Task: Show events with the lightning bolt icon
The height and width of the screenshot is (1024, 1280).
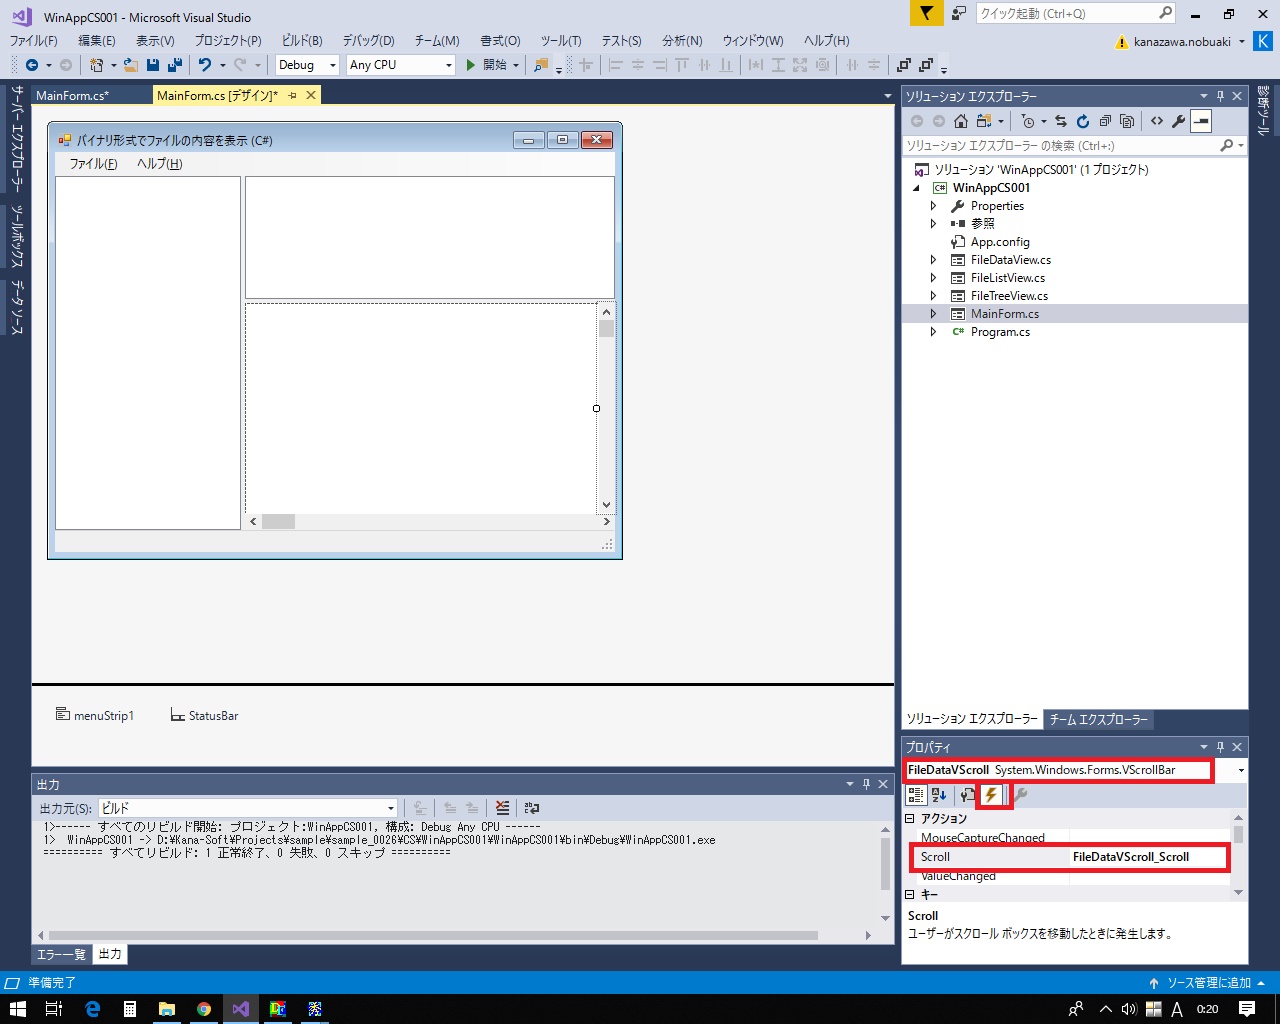Action: pyautogui.click(x=990, y=795)
